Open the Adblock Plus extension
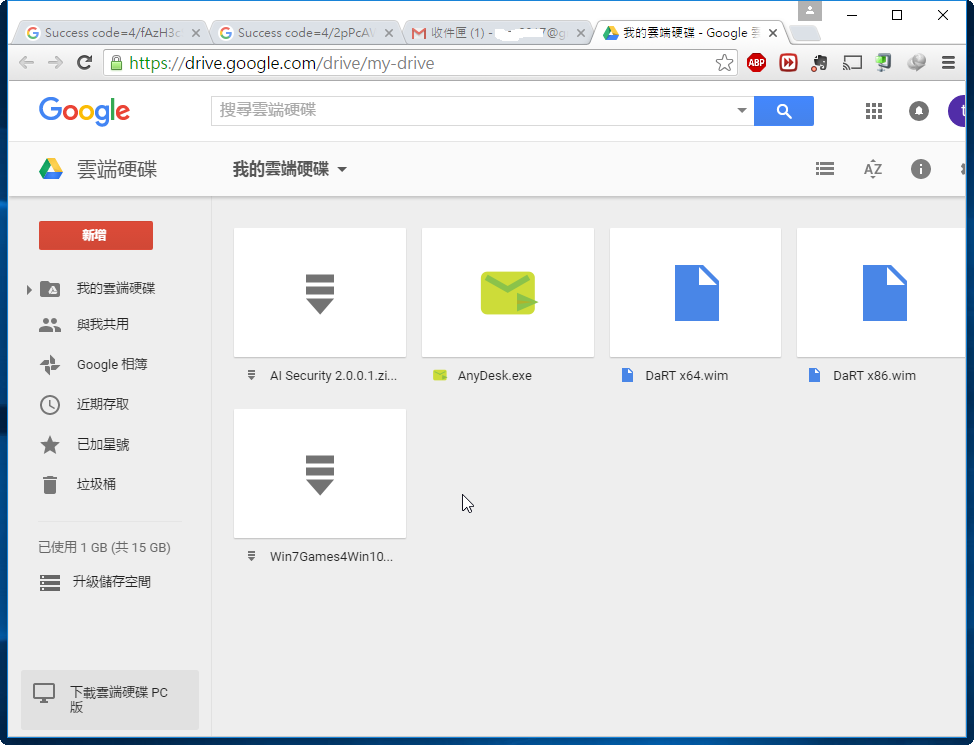 756,63
